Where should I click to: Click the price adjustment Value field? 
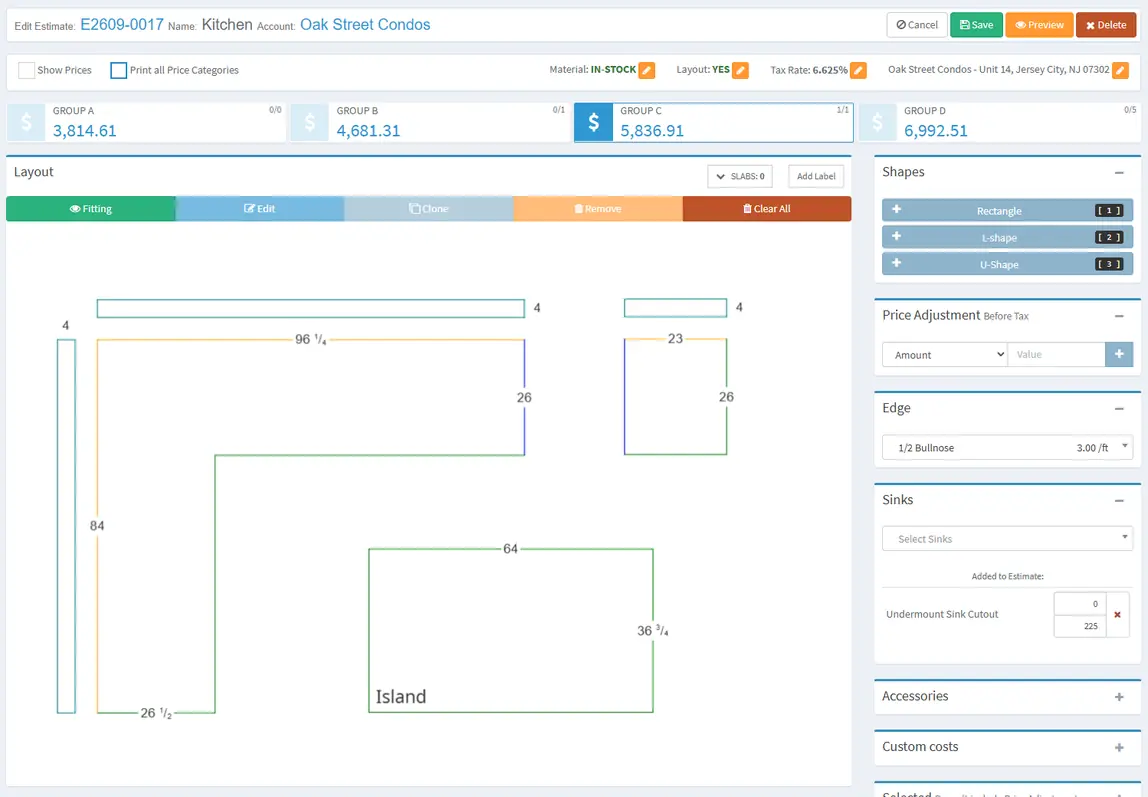1056,354
